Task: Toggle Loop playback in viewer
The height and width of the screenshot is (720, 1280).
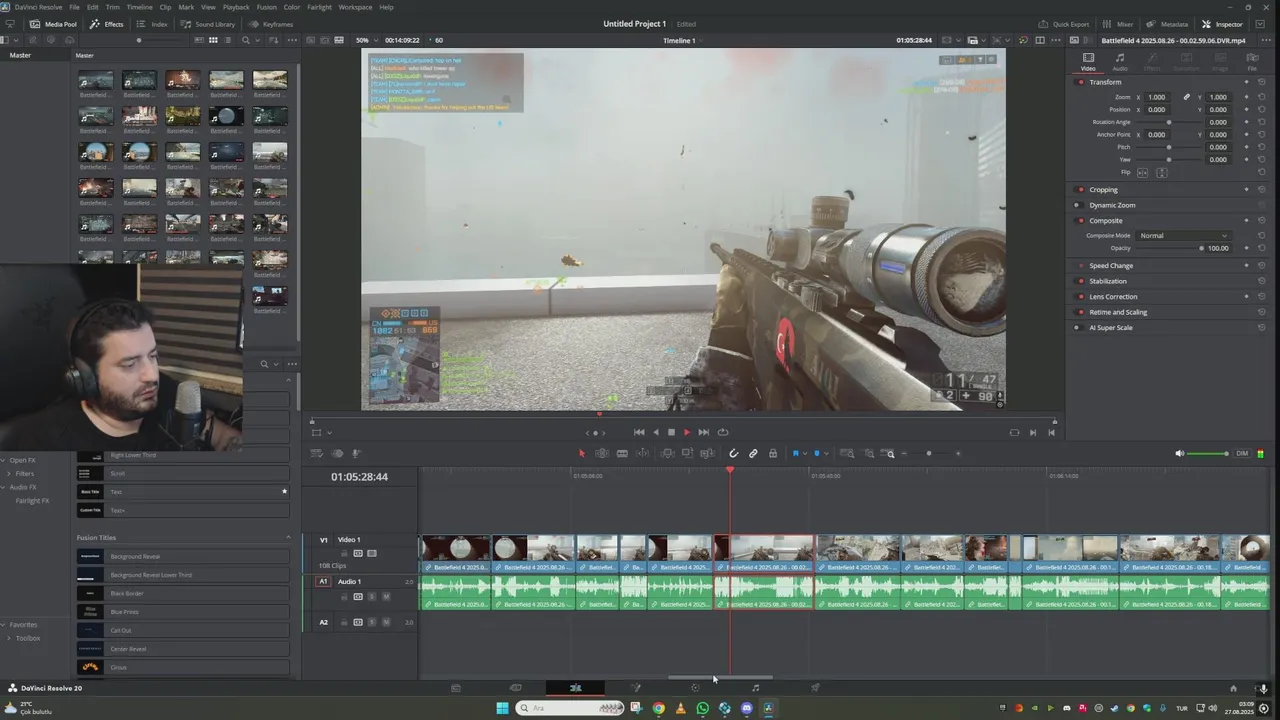Action: (x=723, y=432)
